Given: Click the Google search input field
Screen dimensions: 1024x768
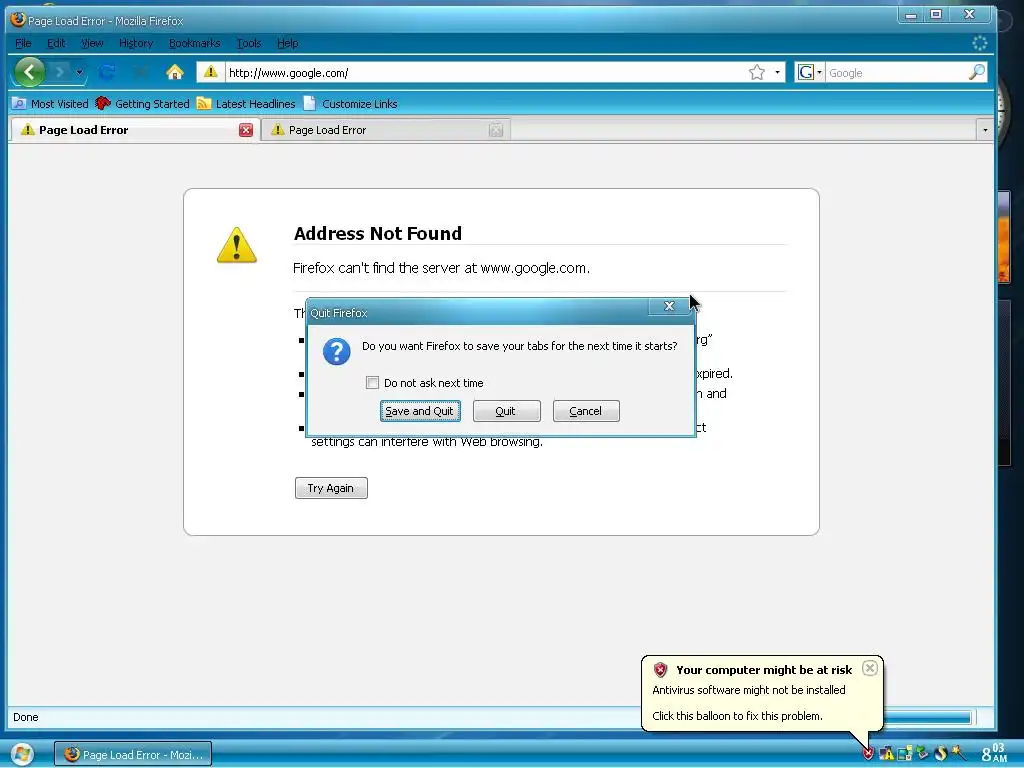Looking at the screenshot, I should [x=897, y=72].
